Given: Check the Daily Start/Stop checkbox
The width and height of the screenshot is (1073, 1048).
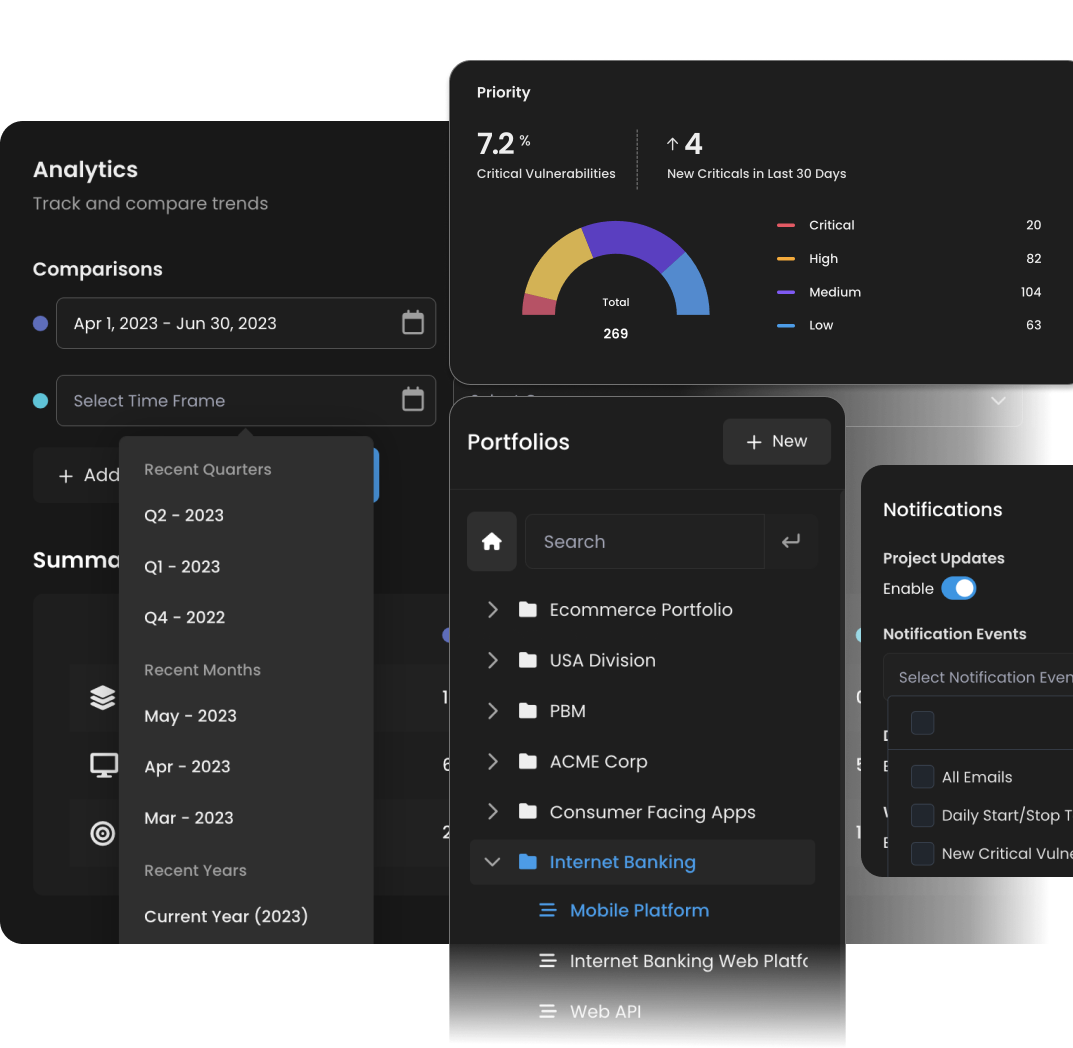Looking at the screenshot, I should pyautogui.click(x=922, y=815).
